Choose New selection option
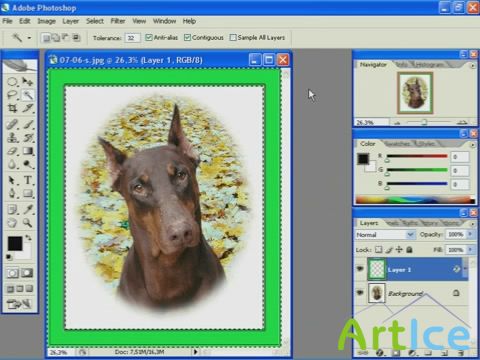This screenshot has height=360, width=480. (x=47, y=38)
